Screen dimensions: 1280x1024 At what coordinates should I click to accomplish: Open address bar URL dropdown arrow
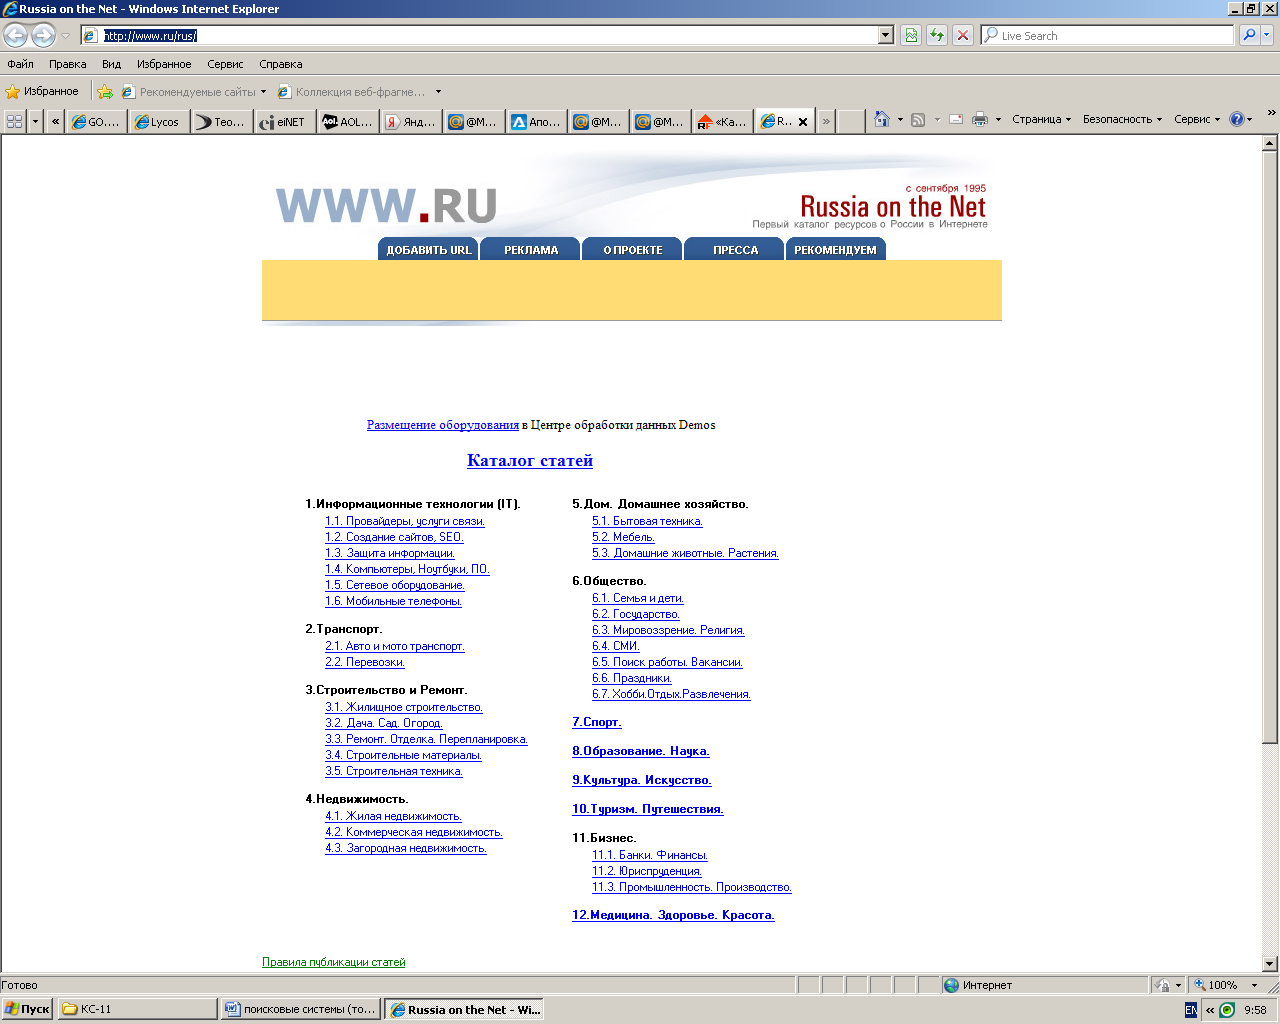pos(885,35)
